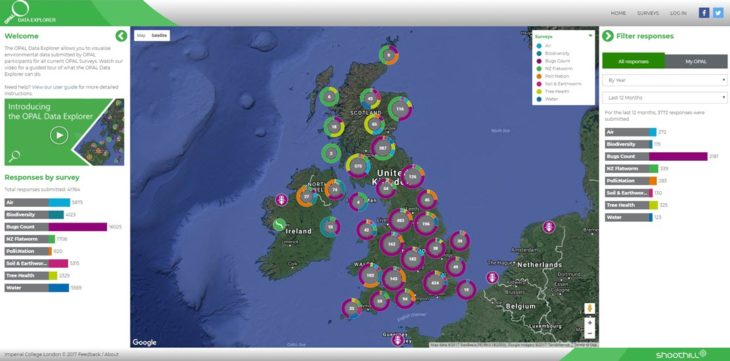
Task: Collapse the Filter responses panel arrow
Action: click(608, 36)
